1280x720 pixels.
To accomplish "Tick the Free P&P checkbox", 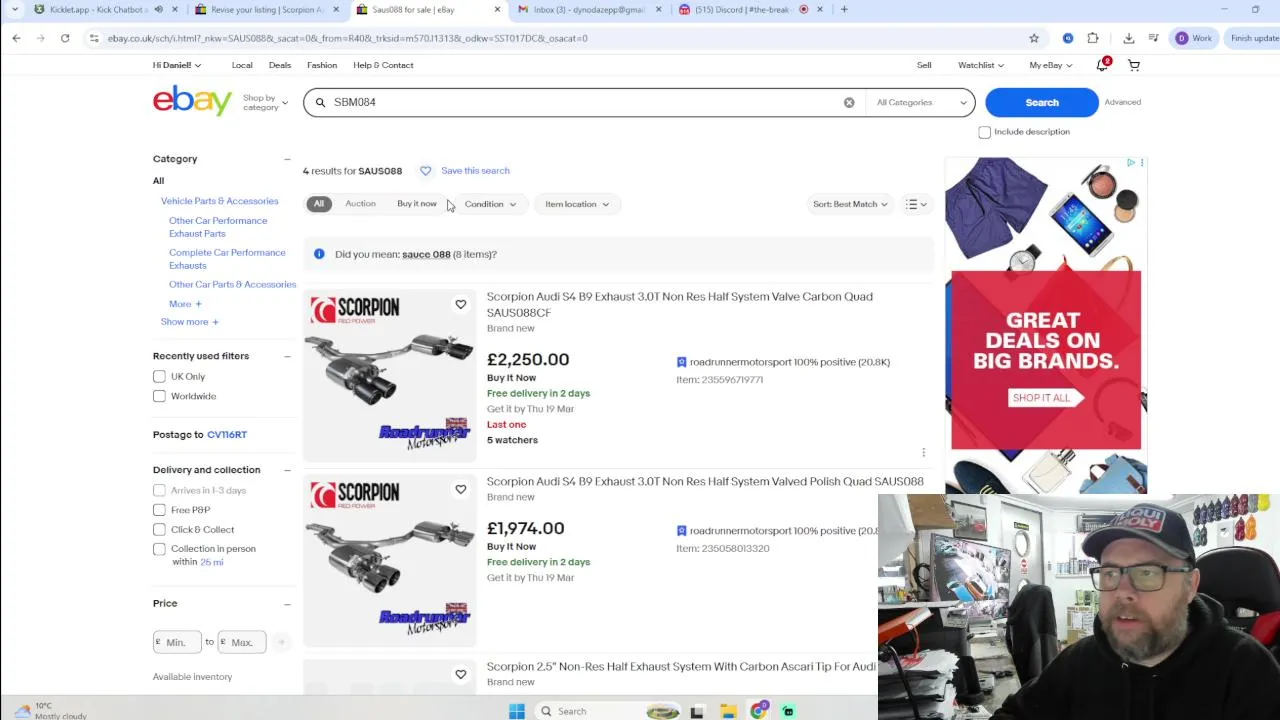I will coord(159,510).
